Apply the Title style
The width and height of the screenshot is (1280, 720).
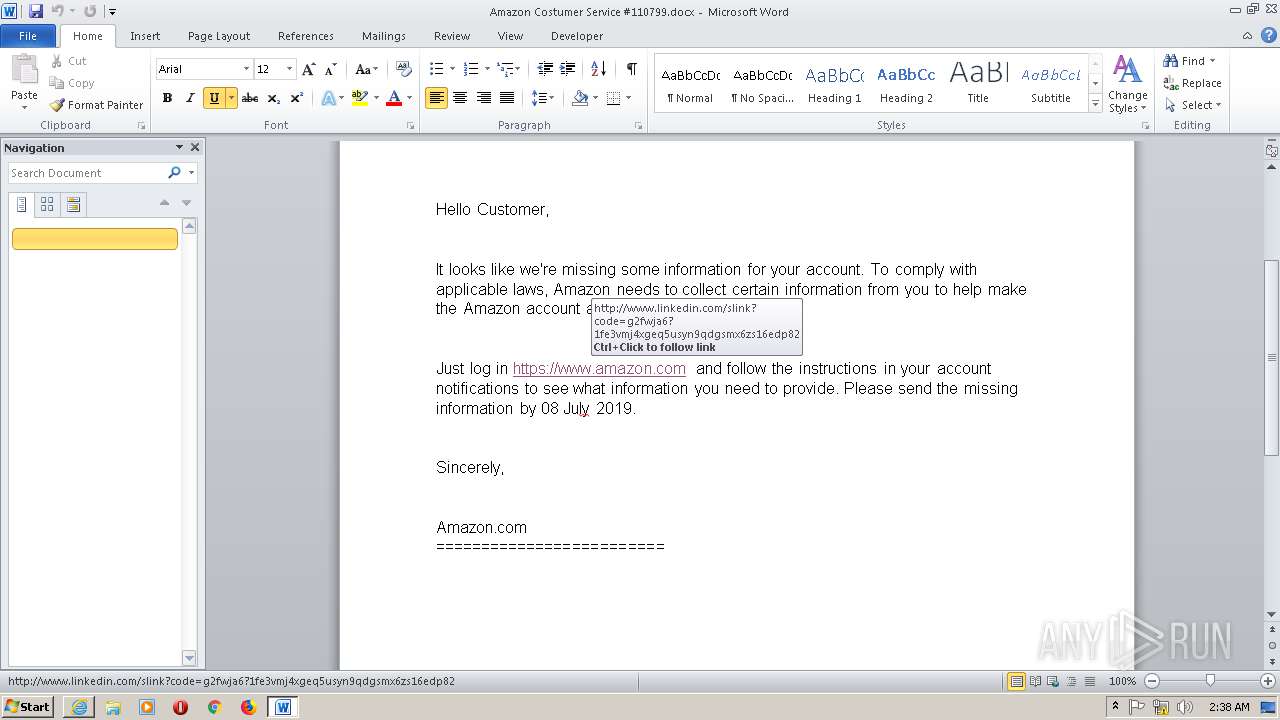pyautogui.click(x=978, y=85)
